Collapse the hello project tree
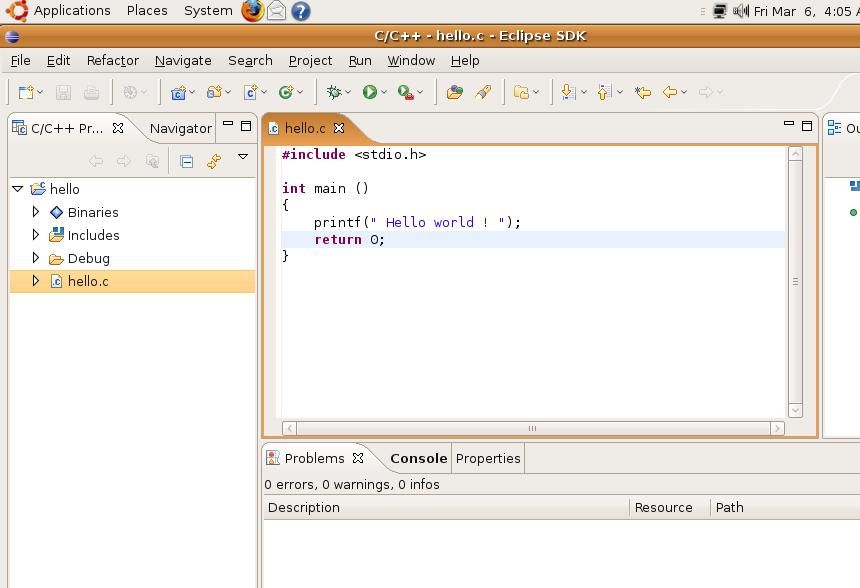The height and width of the screenshot is (588, 860). coord(18,189)
